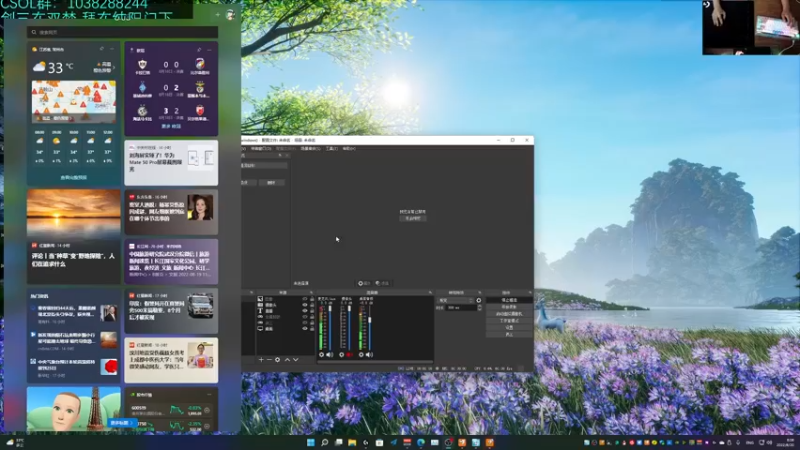Toggle lock of image source row

coord(312,299)
